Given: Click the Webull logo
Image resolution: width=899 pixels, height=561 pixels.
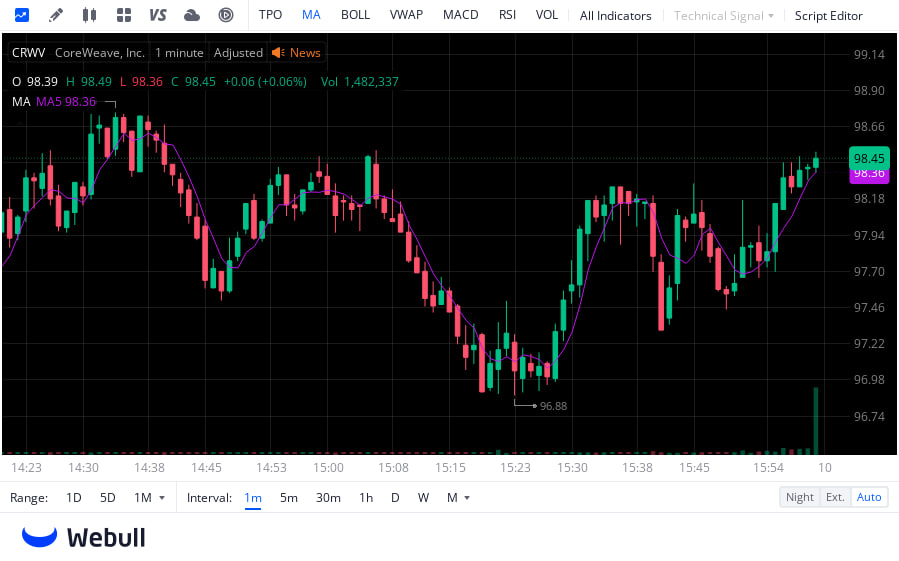Looking at the screenshot, I should (x=84, y=537).
